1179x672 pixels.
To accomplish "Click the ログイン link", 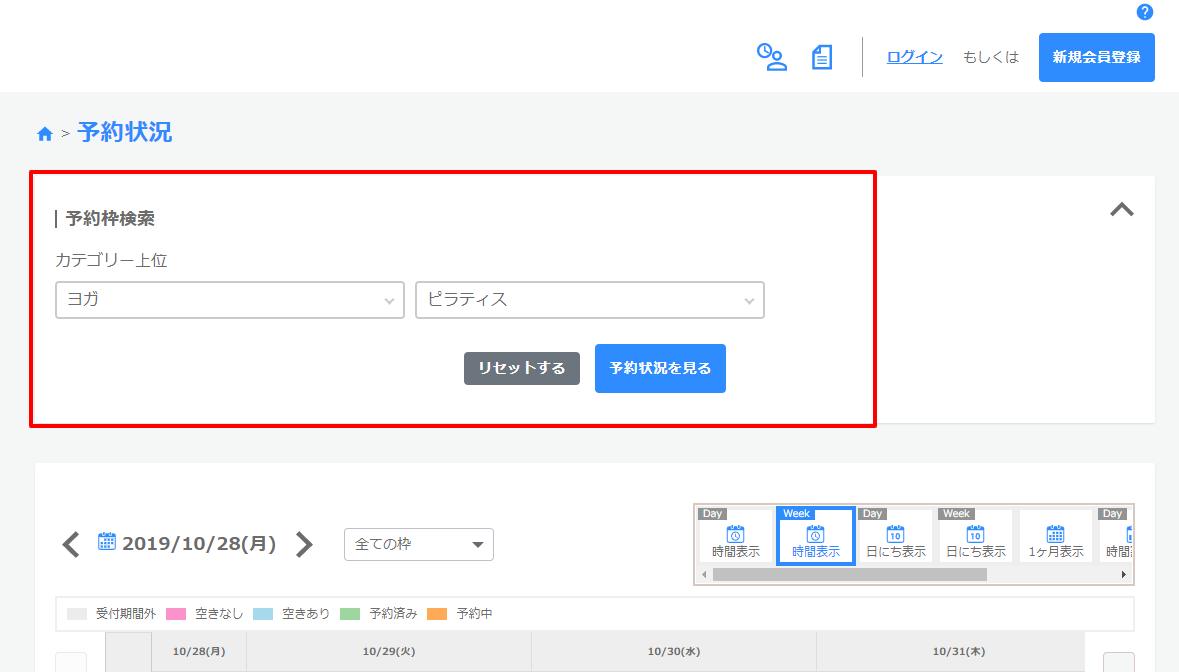I will pos(914,57).
